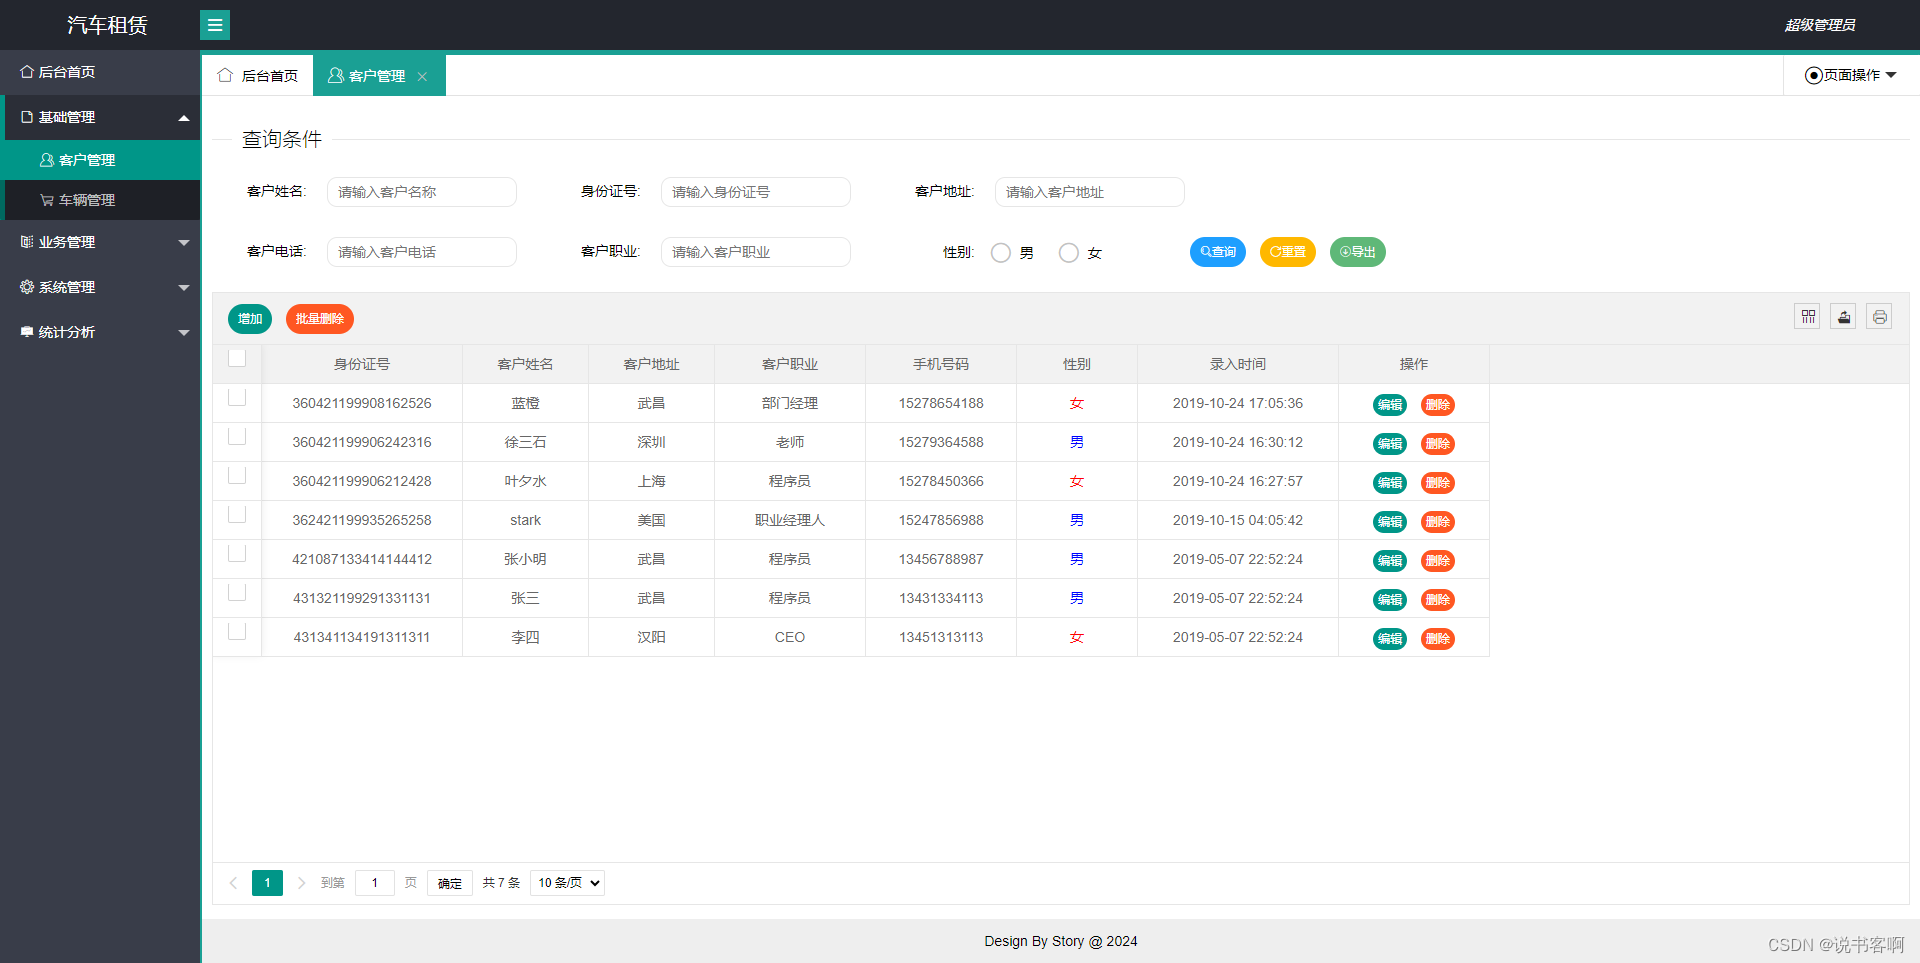Go to the previous page arrow
Screen dimensions: 1920x963
234,883
